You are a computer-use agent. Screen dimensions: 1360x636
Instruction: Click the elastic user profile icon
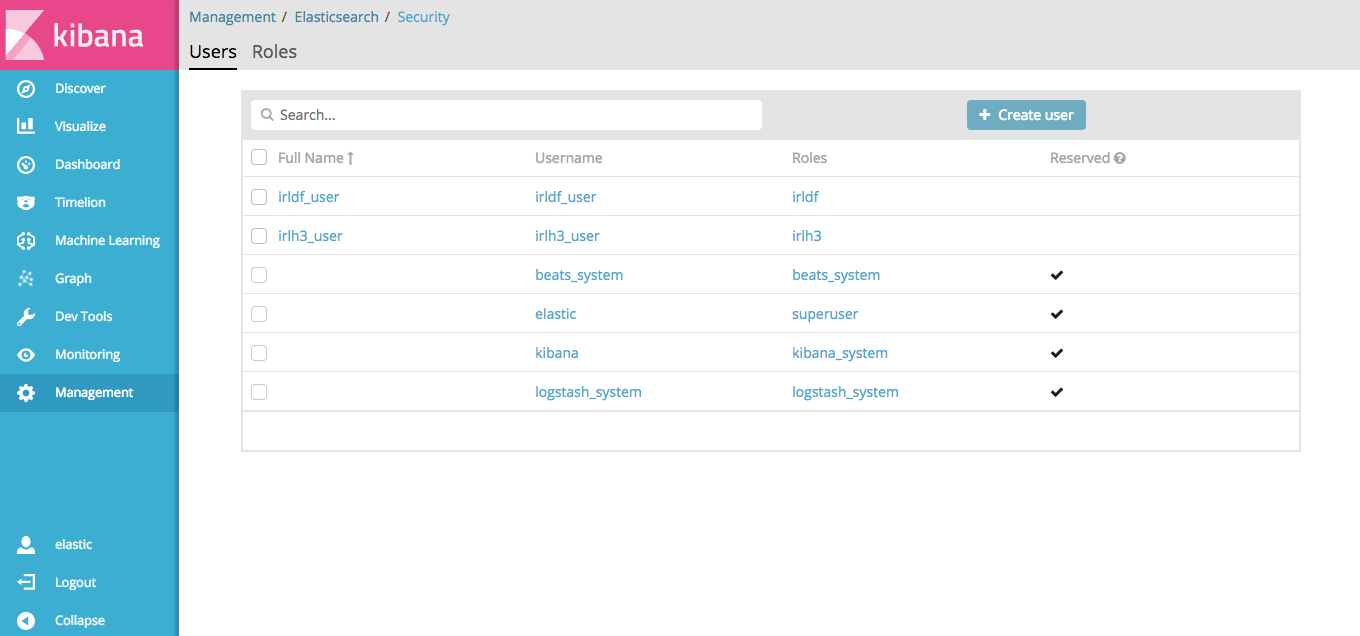tap(27, 545)
